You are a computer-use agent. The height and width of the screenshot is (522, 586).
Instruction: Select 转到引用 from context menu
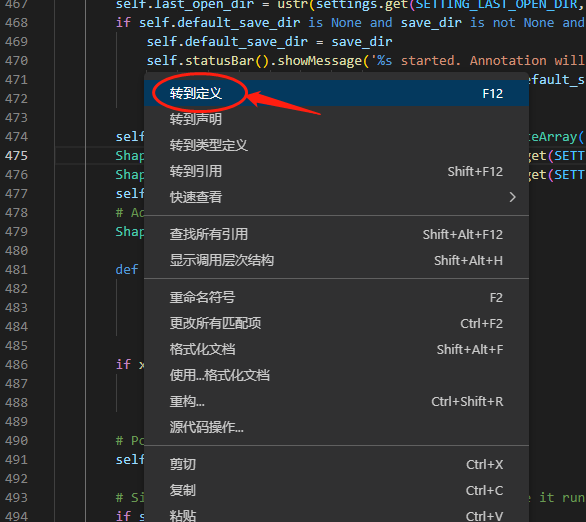tap(336, 171)
